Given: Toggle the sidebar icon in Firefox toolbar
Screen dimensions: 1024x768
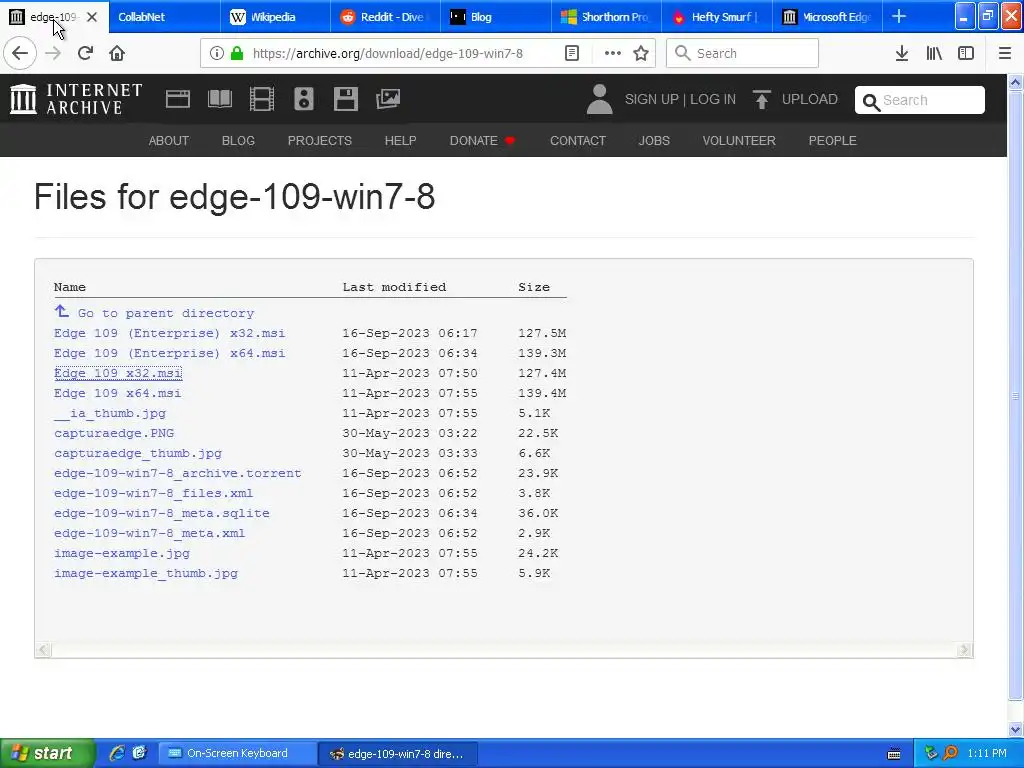Looking at the screenshot, I should click(966, 54).
